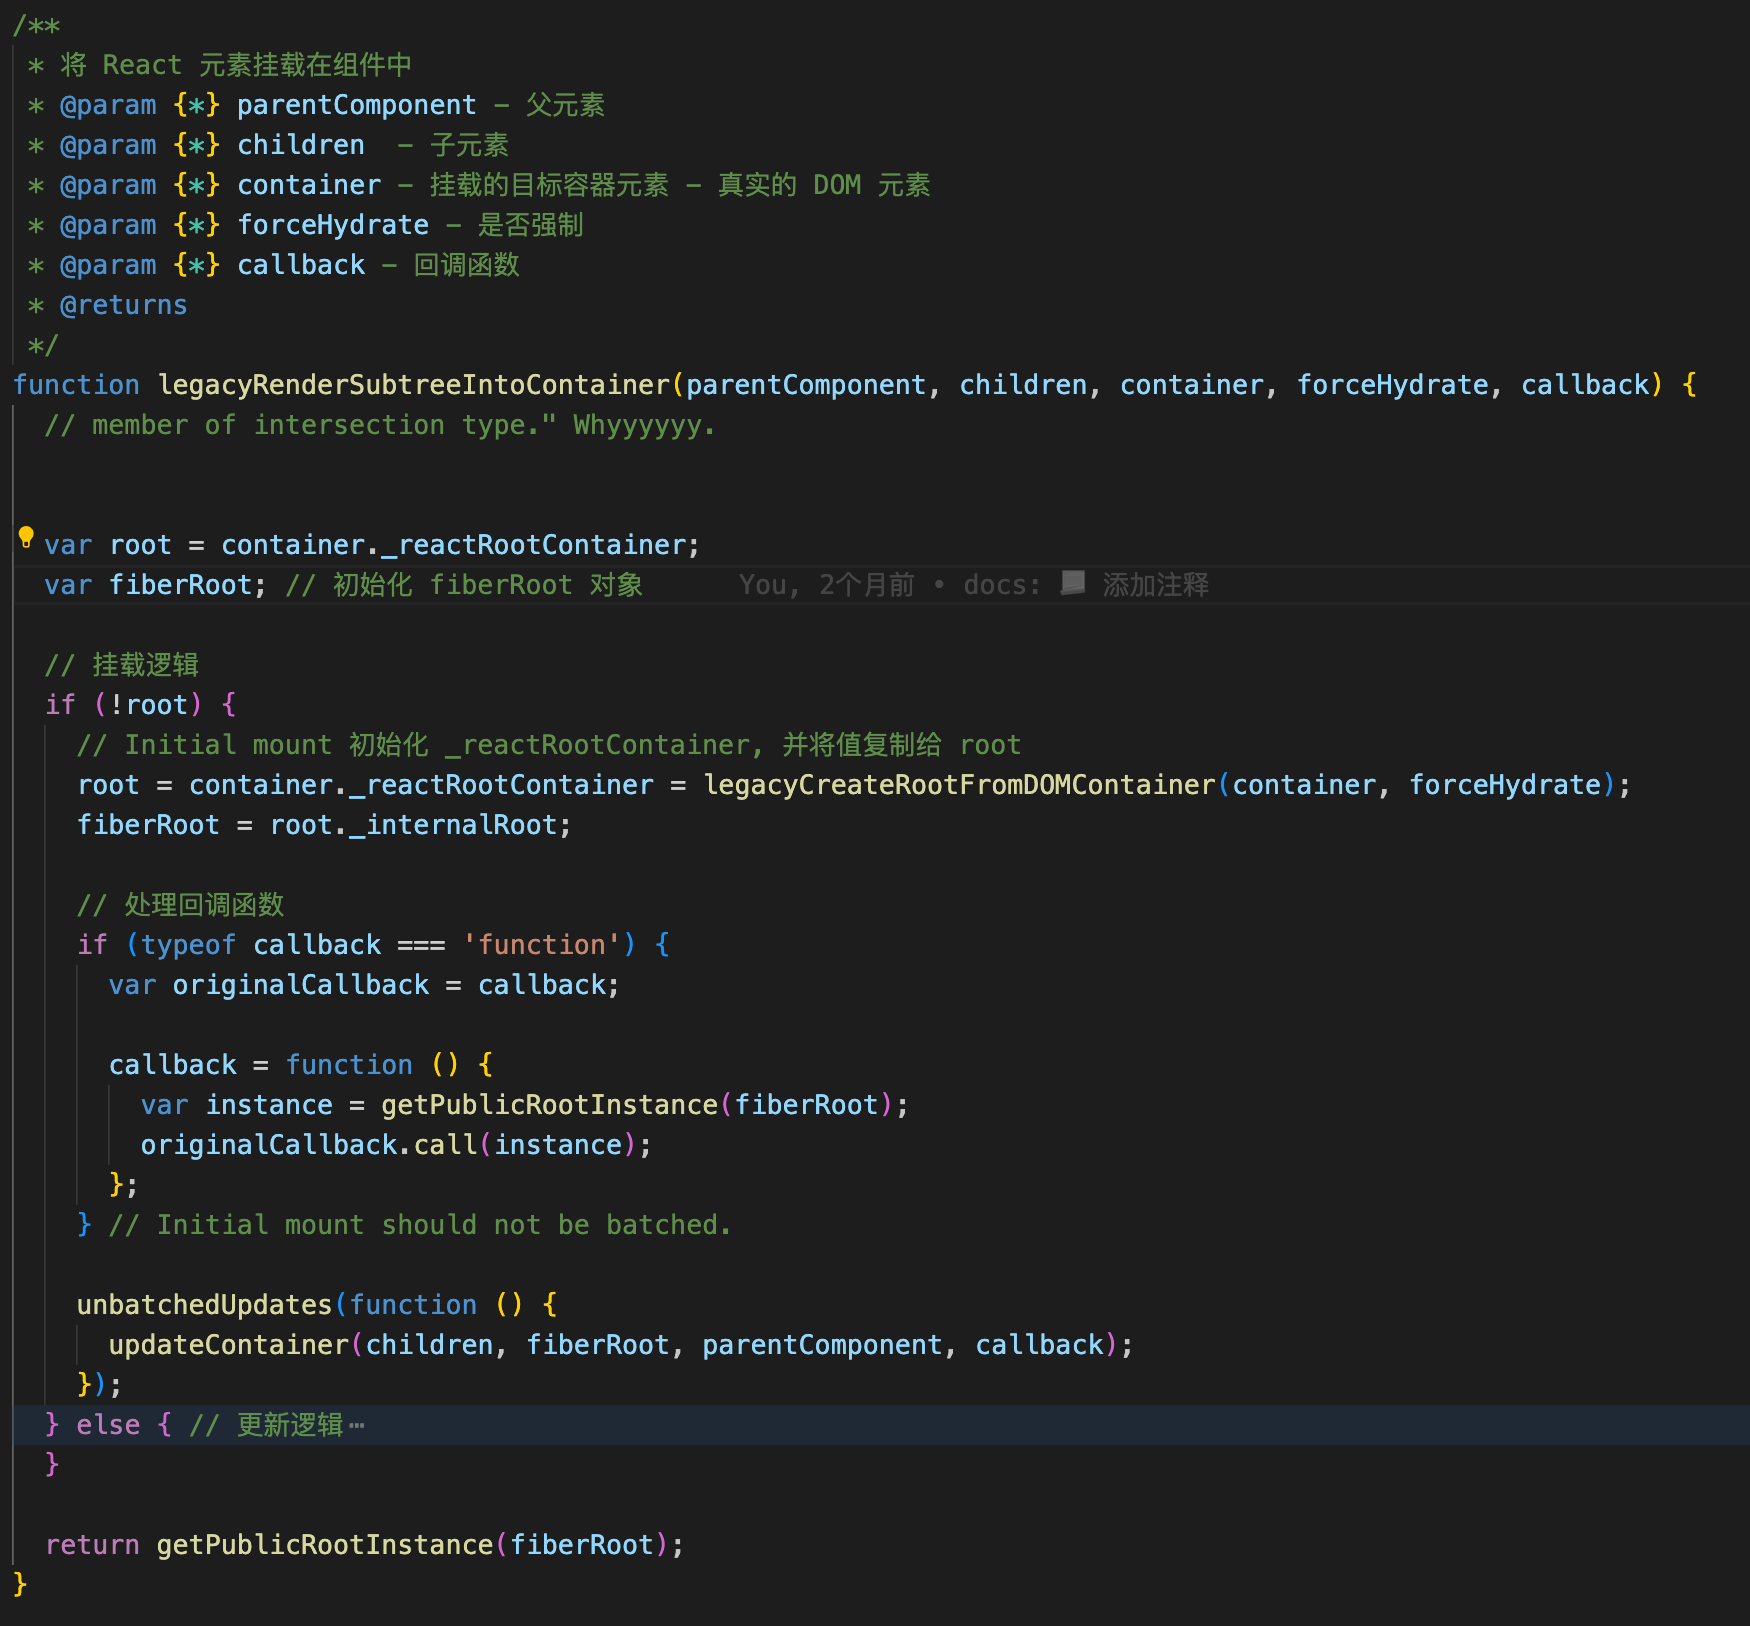Click getPublicRootInstance in the return statement
Screen dimensions: 1750x1626
pyautogui.click(x=325, y=1545)
